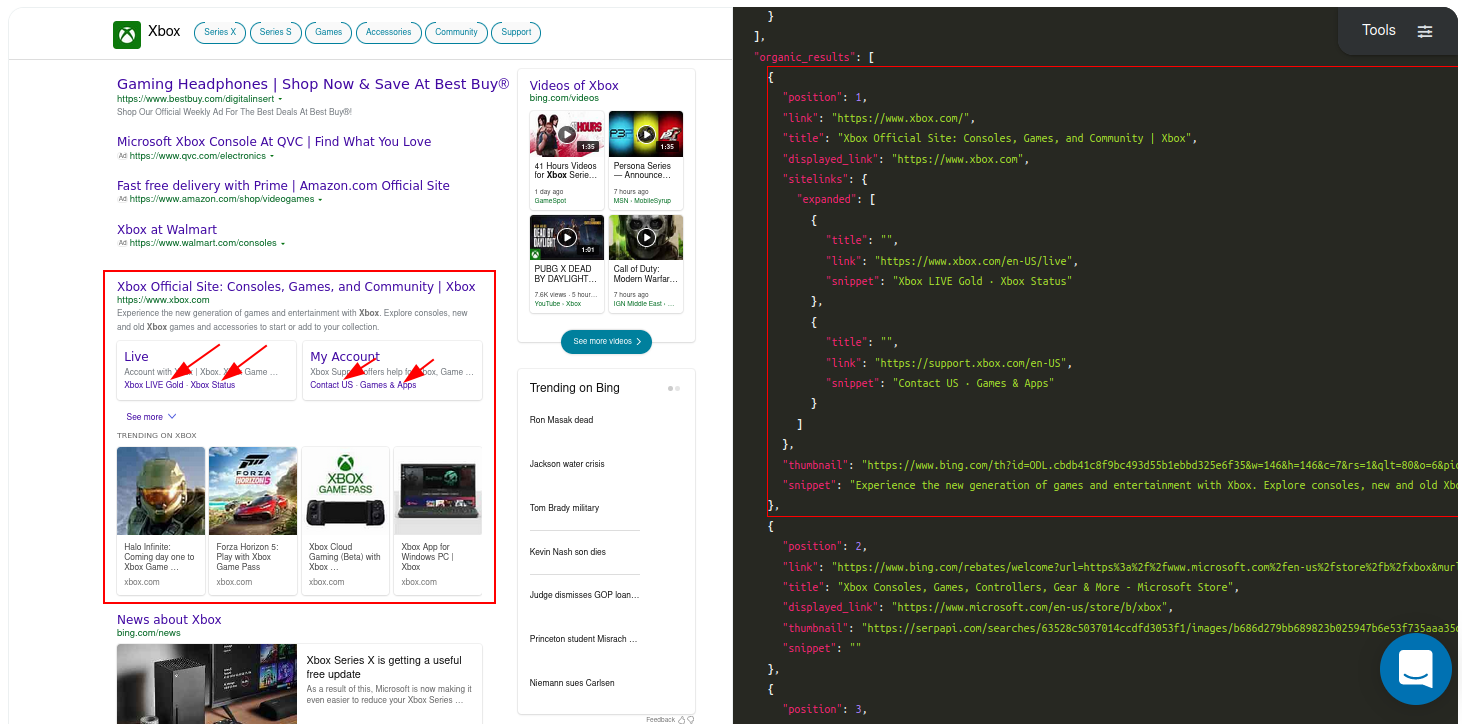Open the "Xbox Status" sitelink
The image size is (1462, 724).
click(x=214, y=384)
